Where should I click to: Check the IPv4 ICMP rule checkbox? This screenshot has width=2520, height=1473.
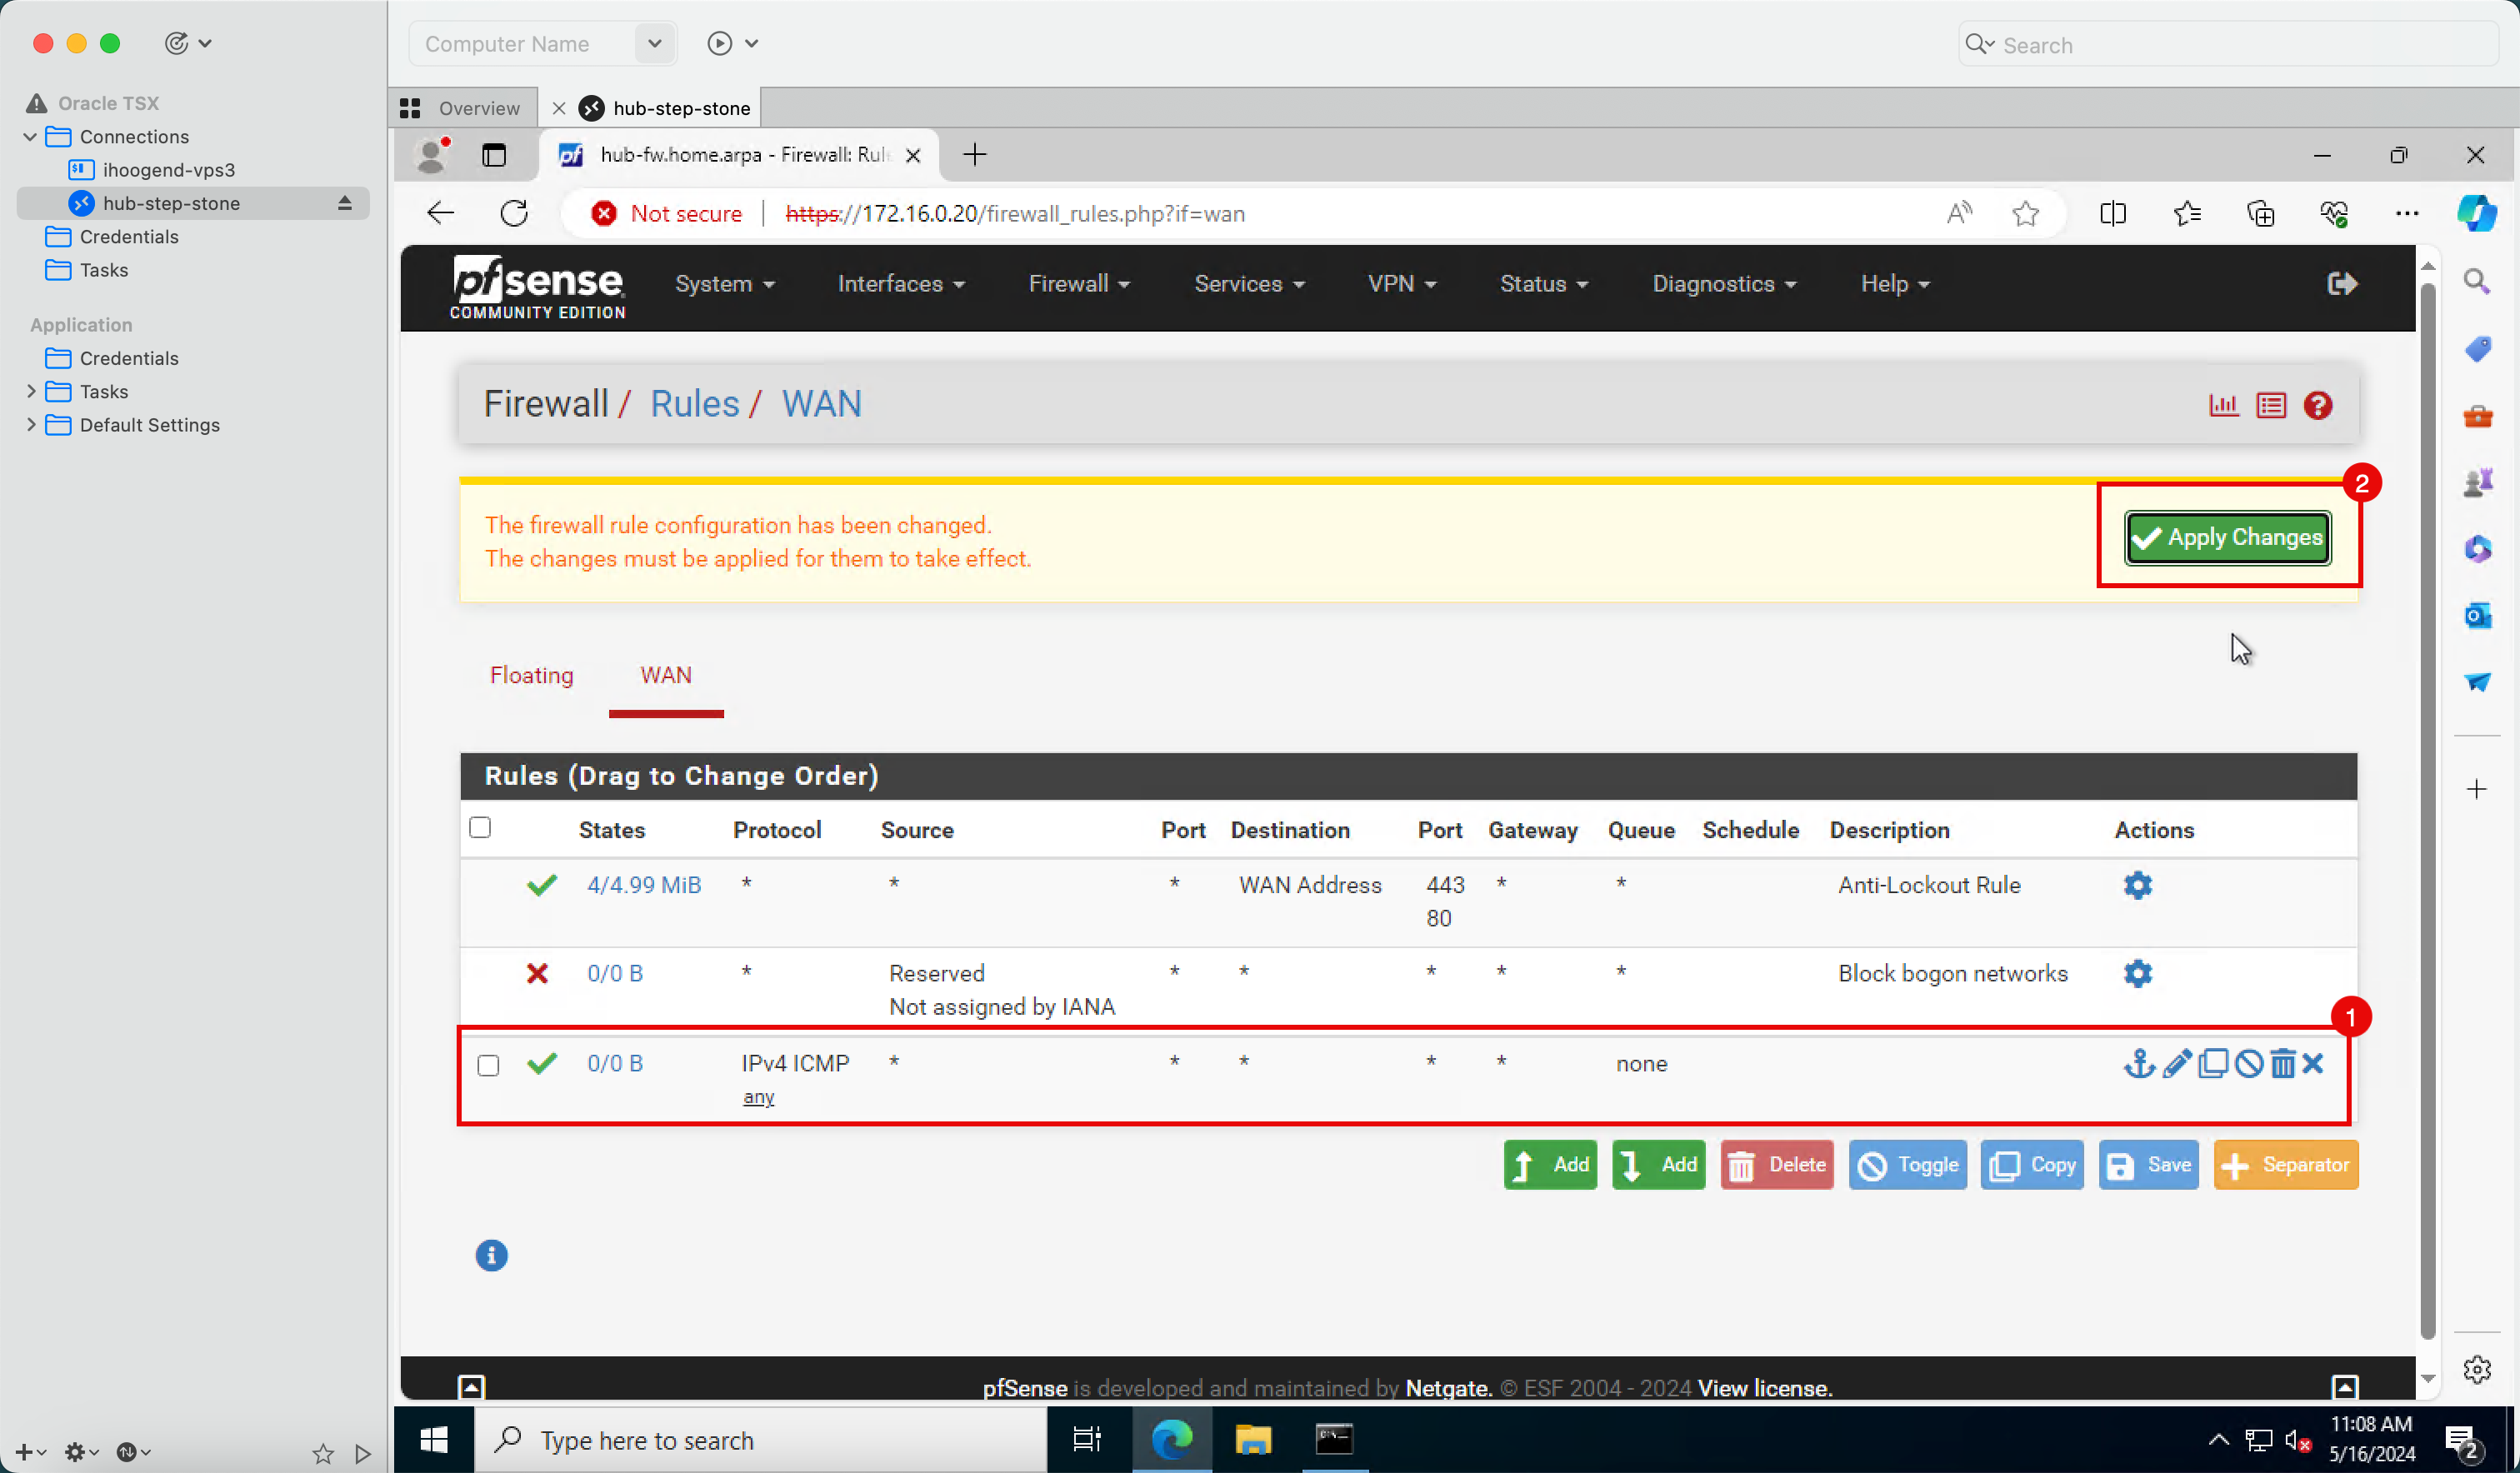[x=488, y=1065]
